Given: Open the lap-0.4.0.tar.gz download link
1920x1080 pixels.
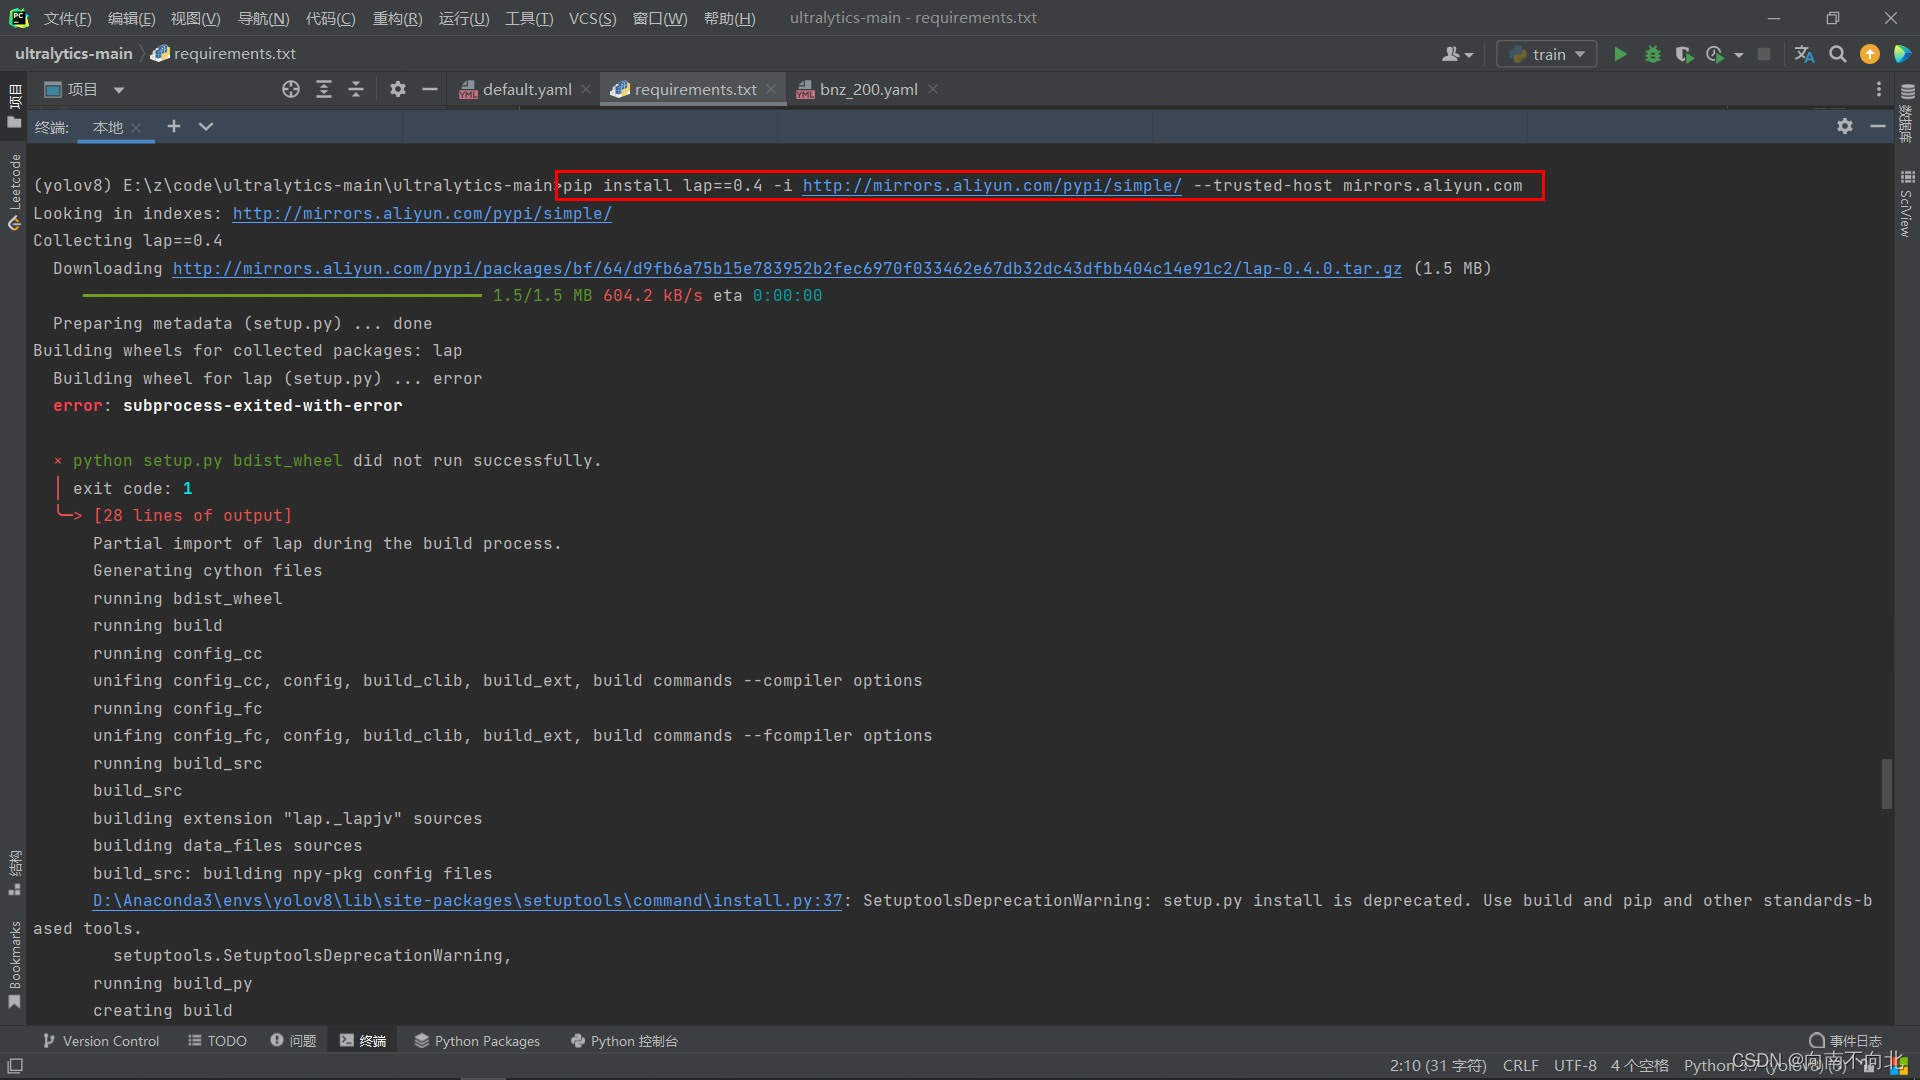Looking at the screenshot, I should 786,268.
